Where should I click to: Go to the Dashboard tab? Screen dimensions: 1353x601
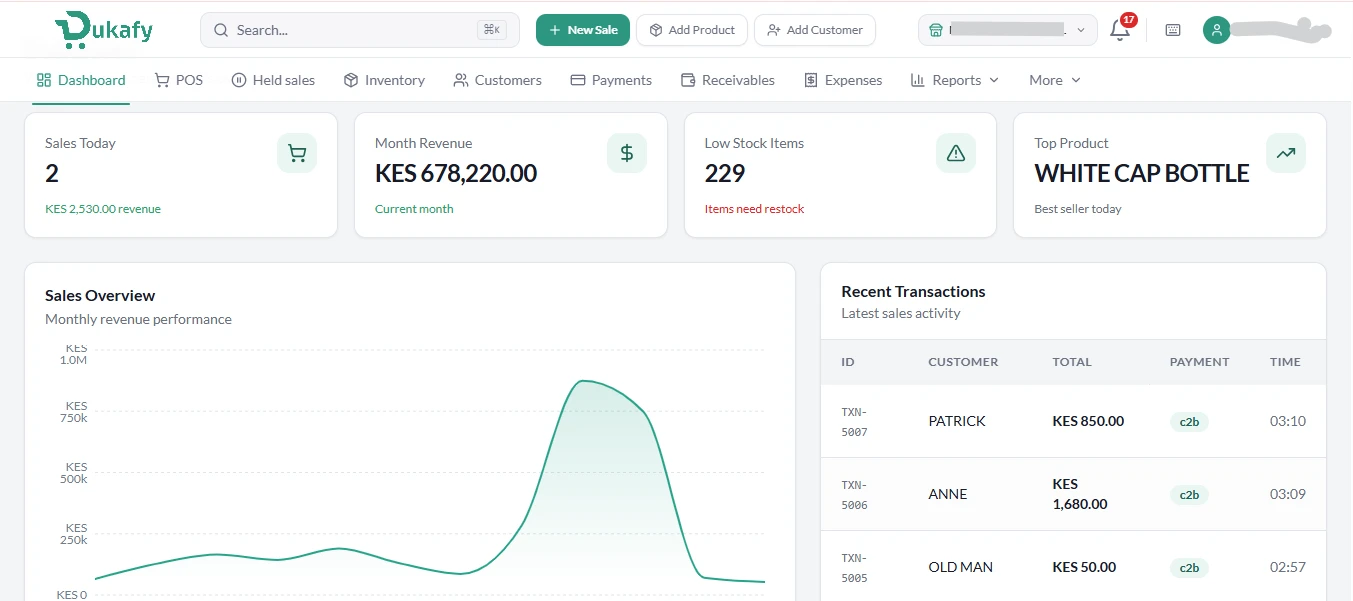[81, 80]
